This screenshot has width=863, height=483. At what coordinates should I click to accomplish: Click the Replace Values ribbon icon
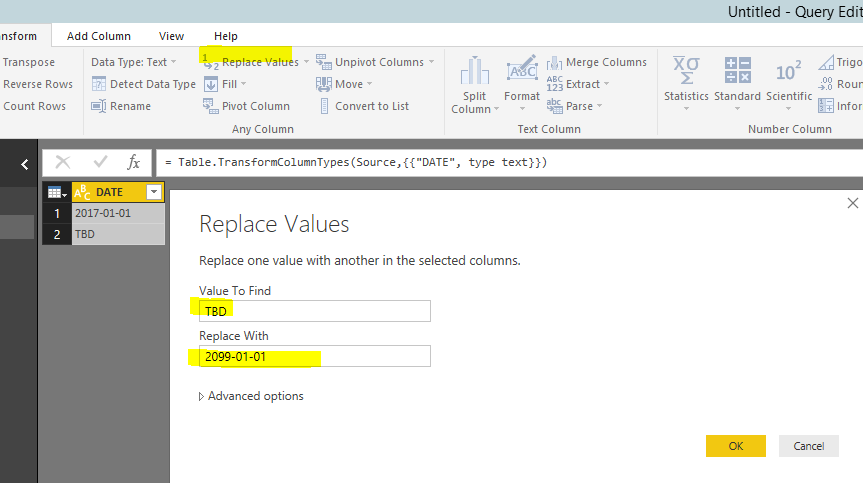click(x=211, y=62)
